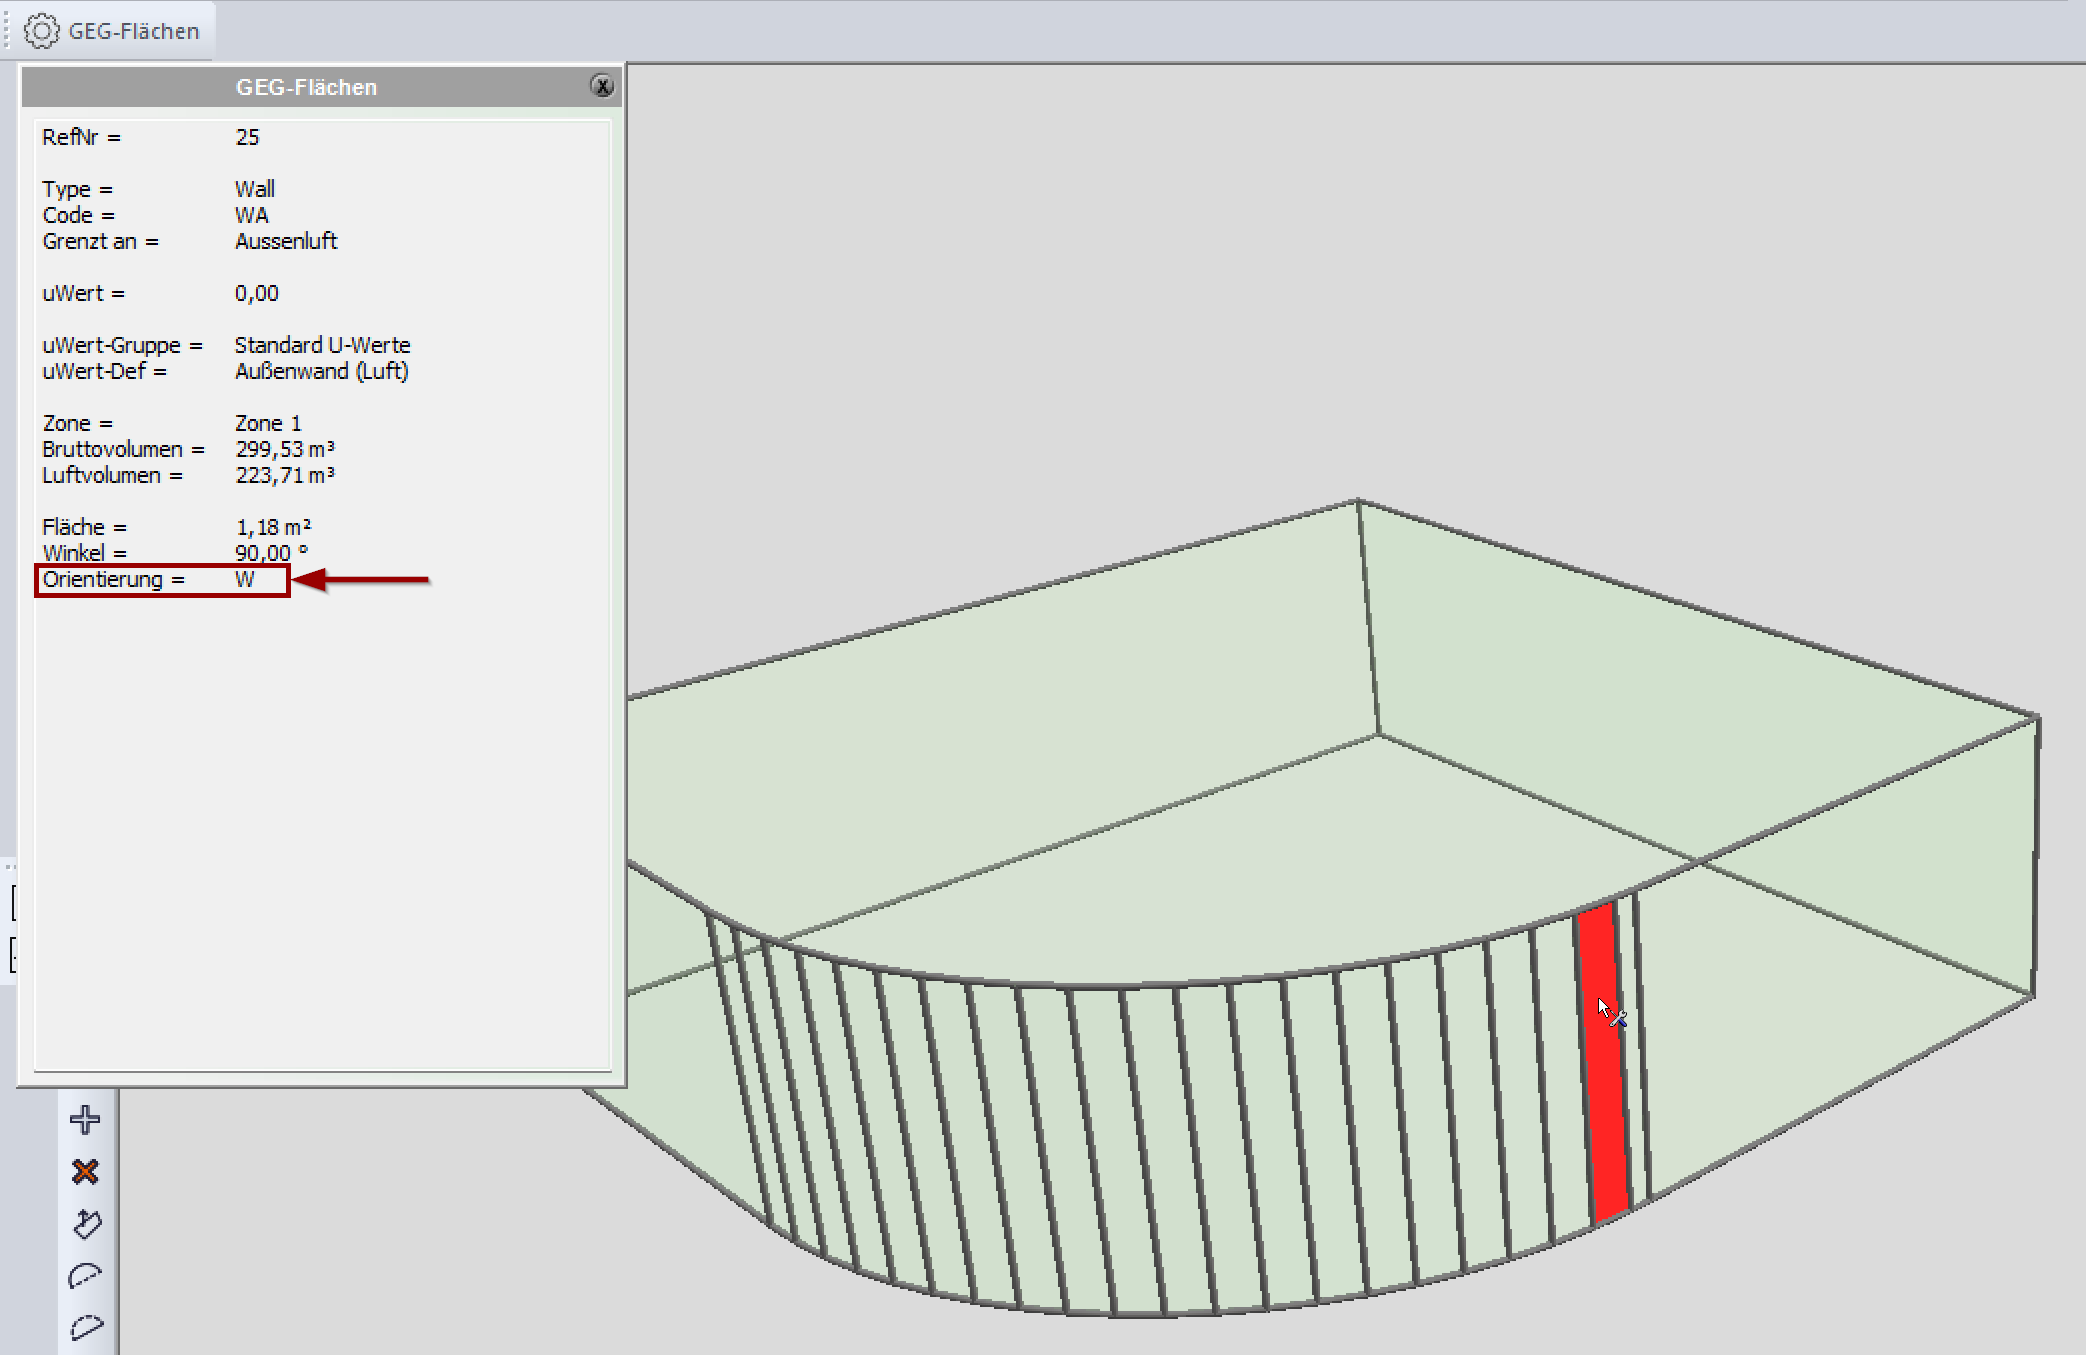Click the red highlighted wall segment
The image size is (2086, 1355).
pos(1602,1100)
